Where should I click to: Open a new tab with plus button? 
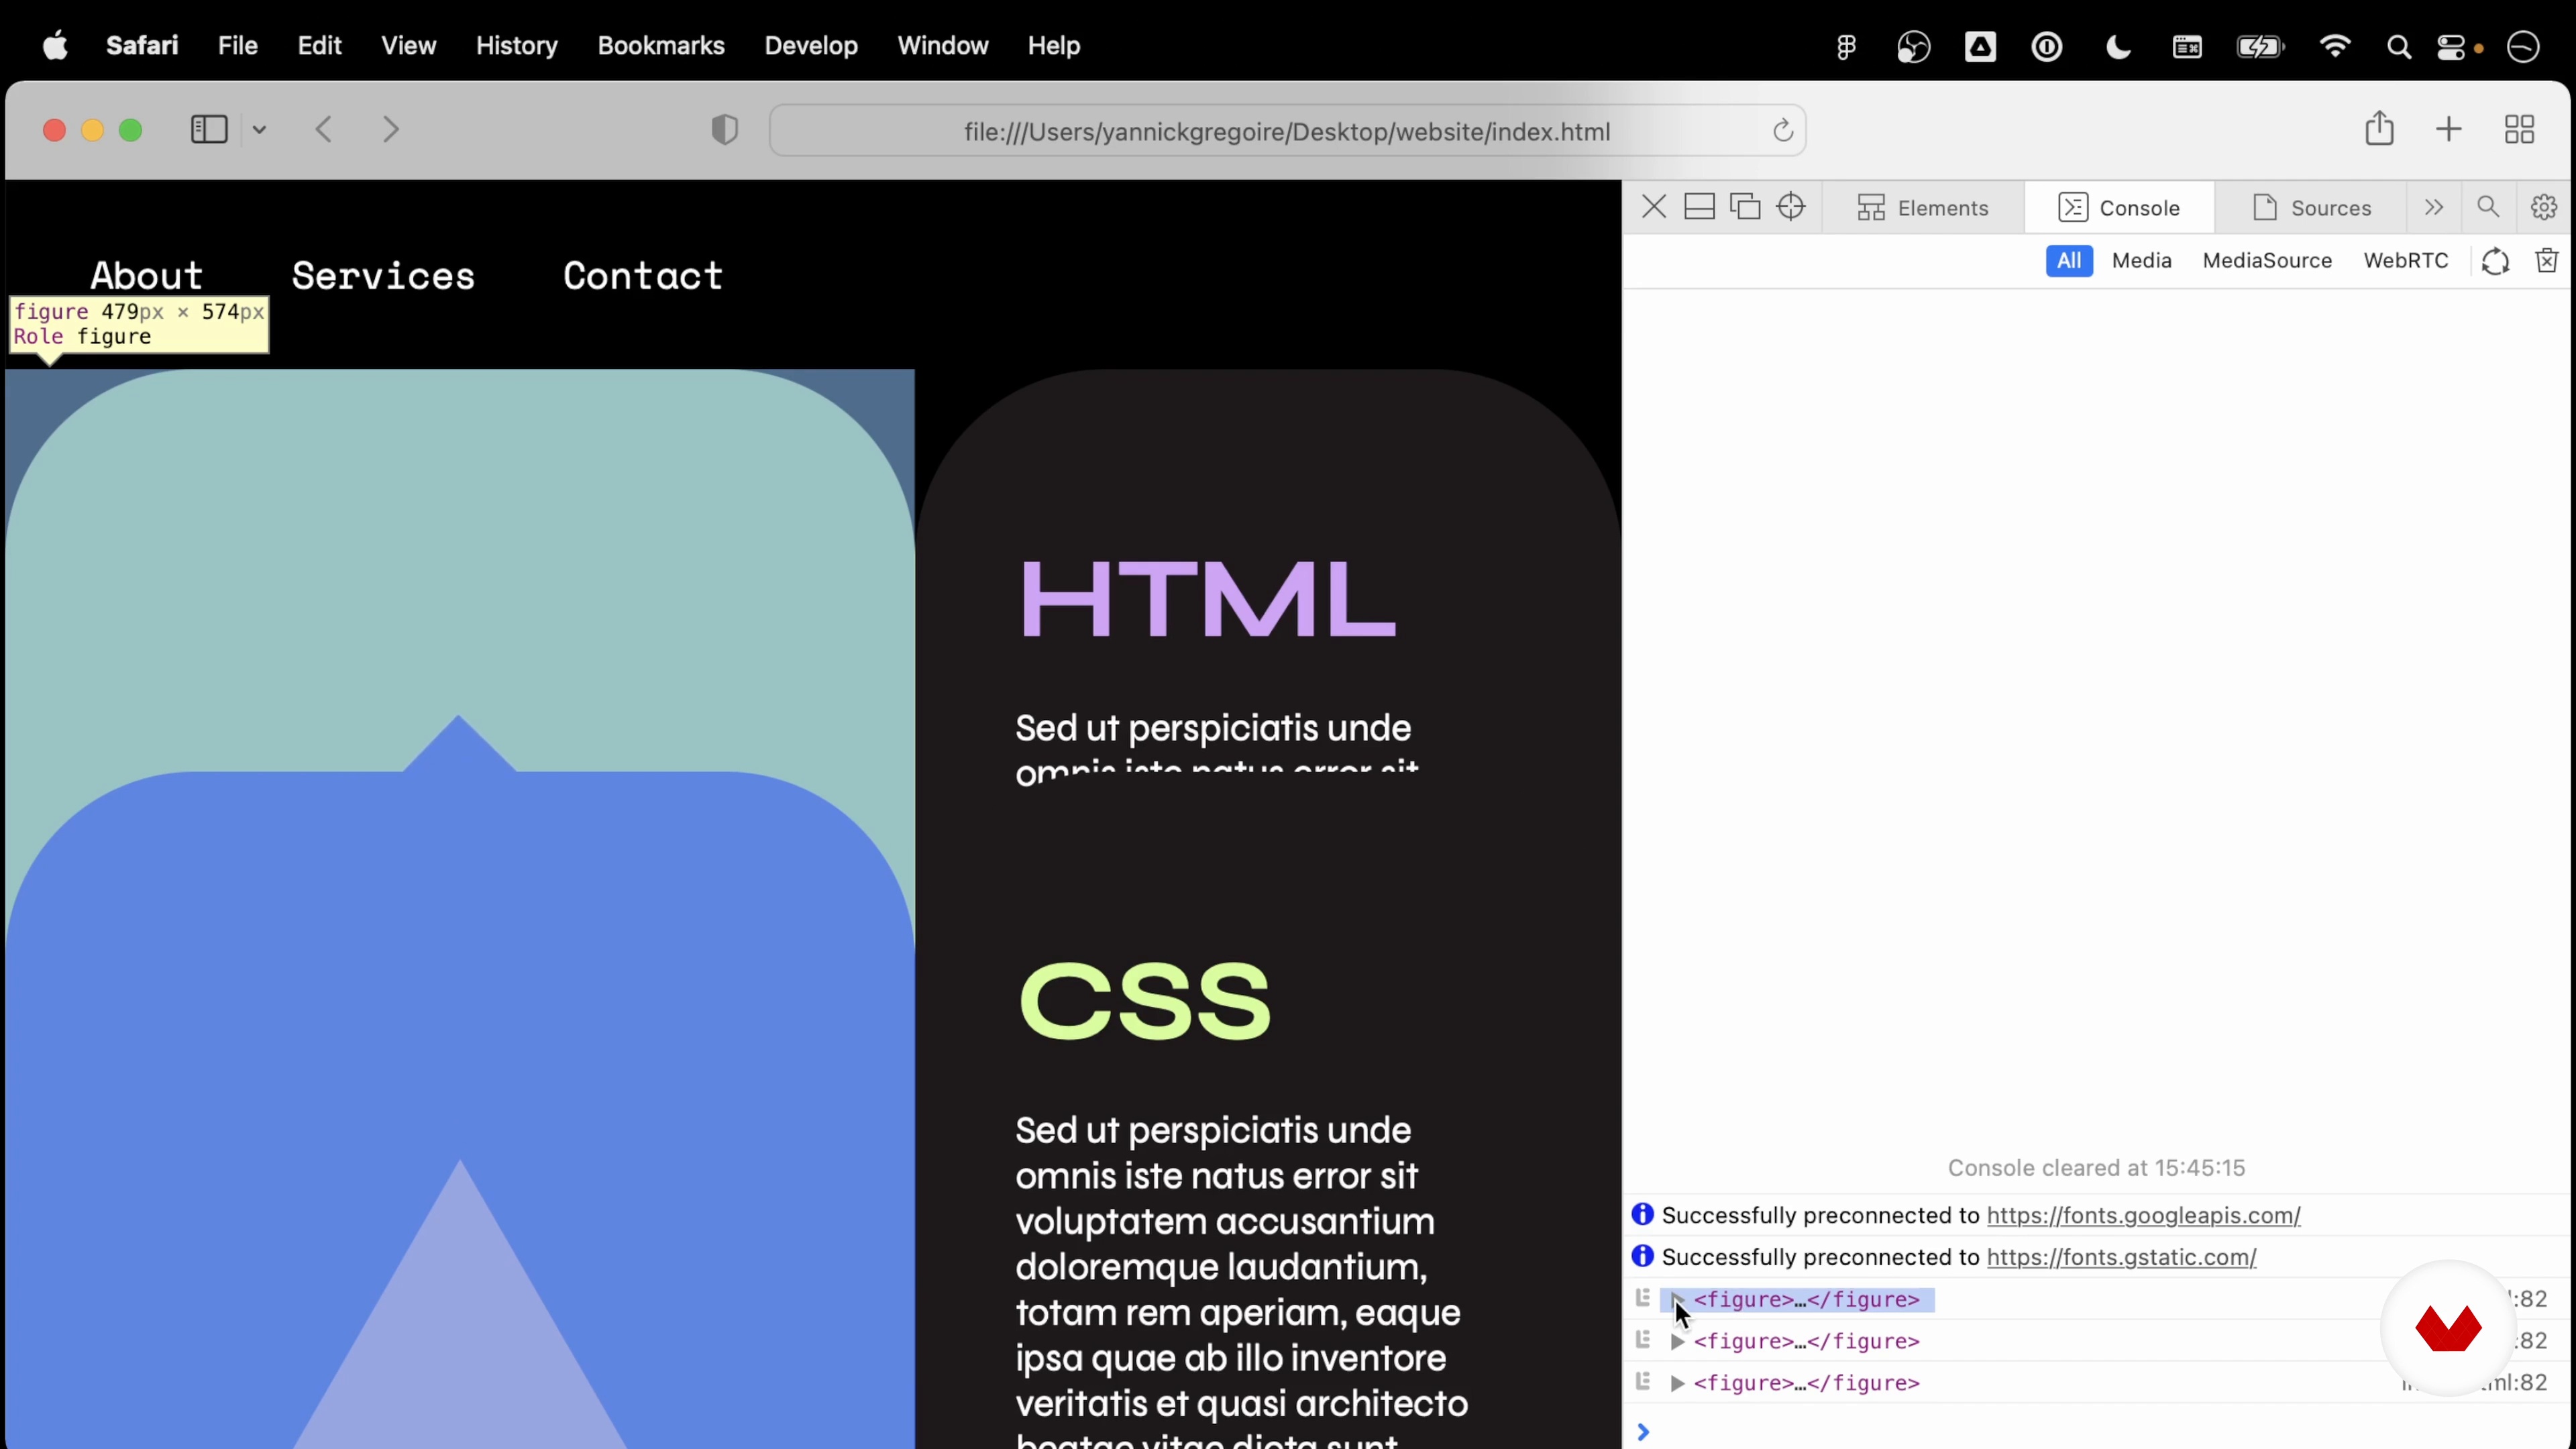[2448, 129]
